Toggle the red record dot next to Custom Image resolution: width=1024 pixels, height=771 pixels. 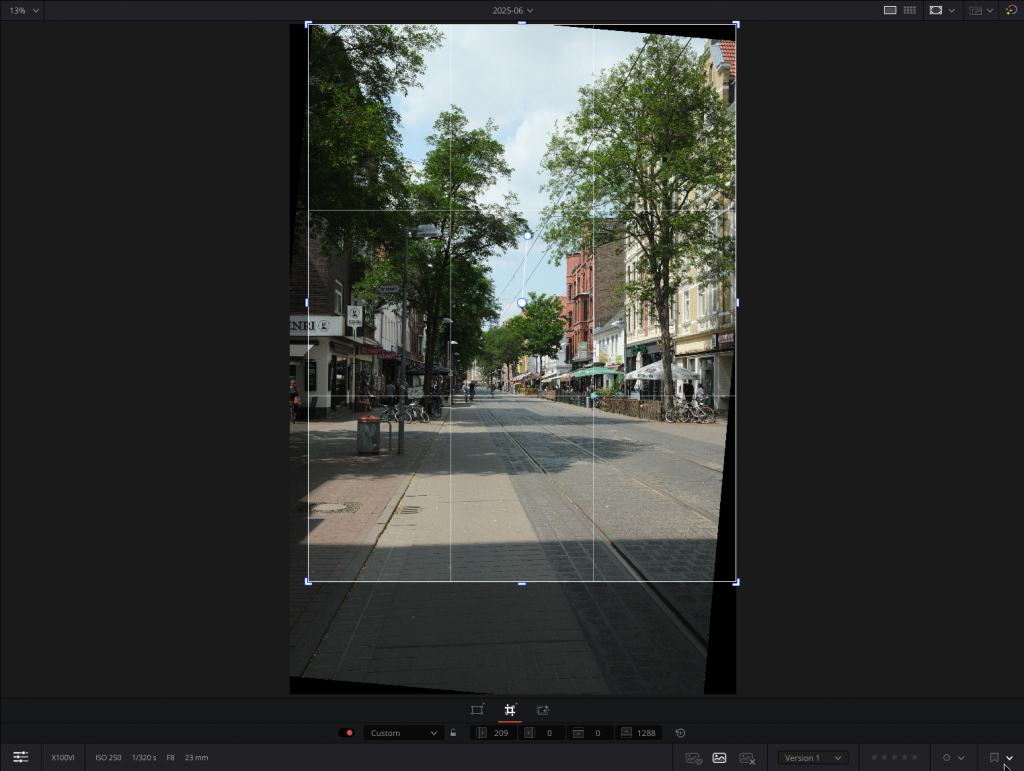349,733
